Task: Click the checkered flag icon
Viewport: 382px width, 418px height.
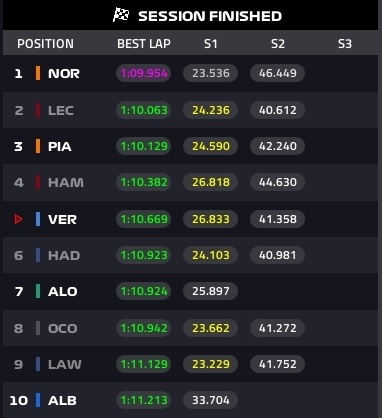Action: click(x=121, y=15)
